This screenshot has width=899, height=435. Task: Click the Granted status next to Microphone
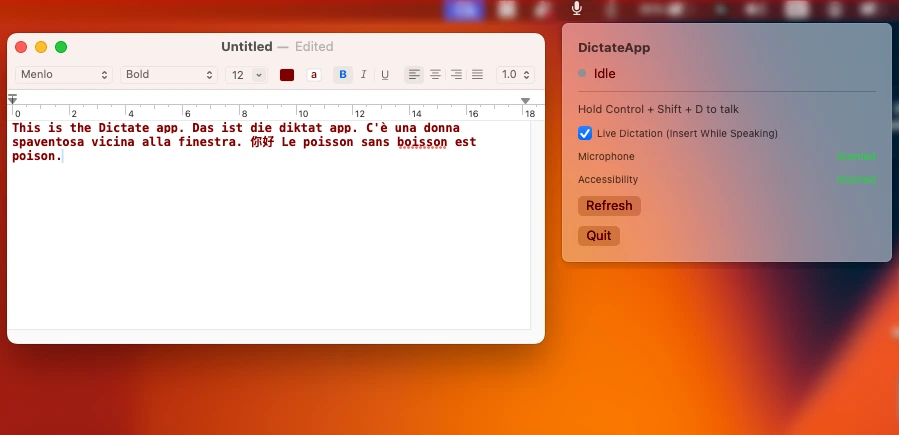(856, 156)
